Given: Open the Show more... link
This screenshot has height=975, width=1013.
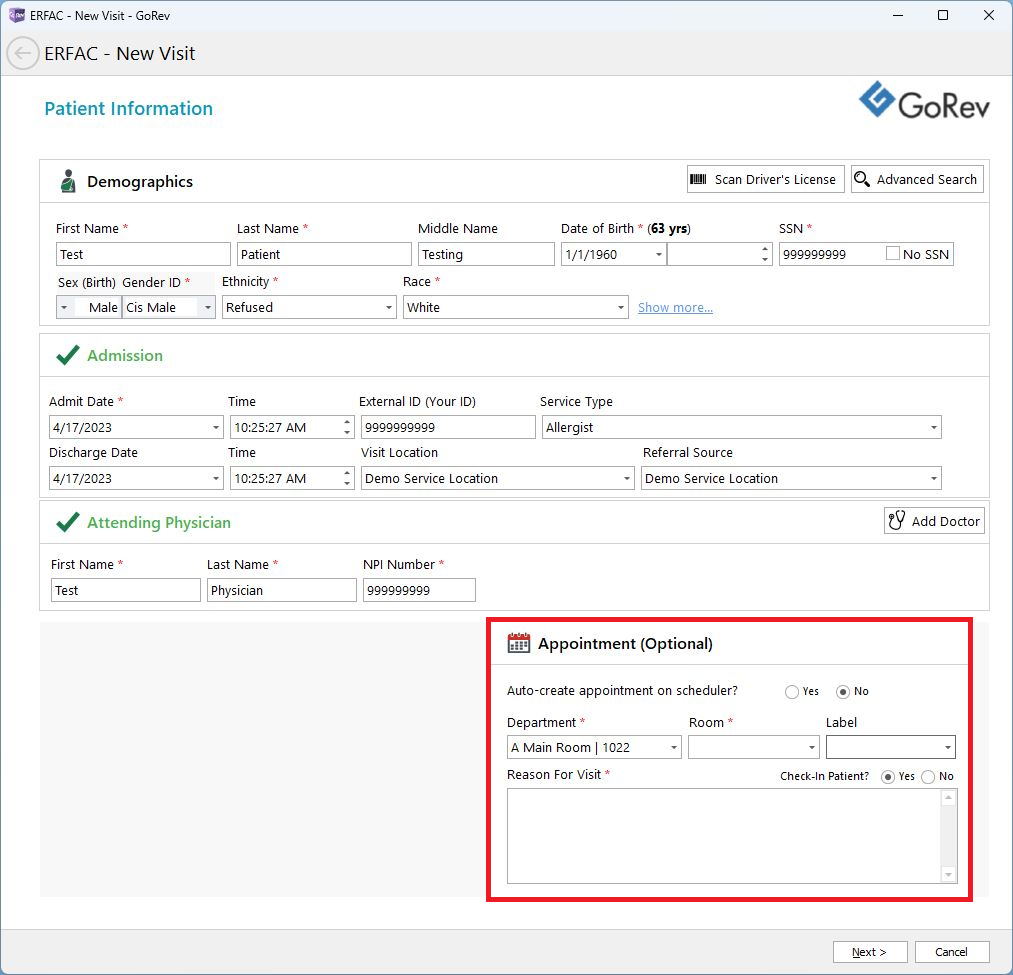Looking at the screenshot, I should (675, 308).
